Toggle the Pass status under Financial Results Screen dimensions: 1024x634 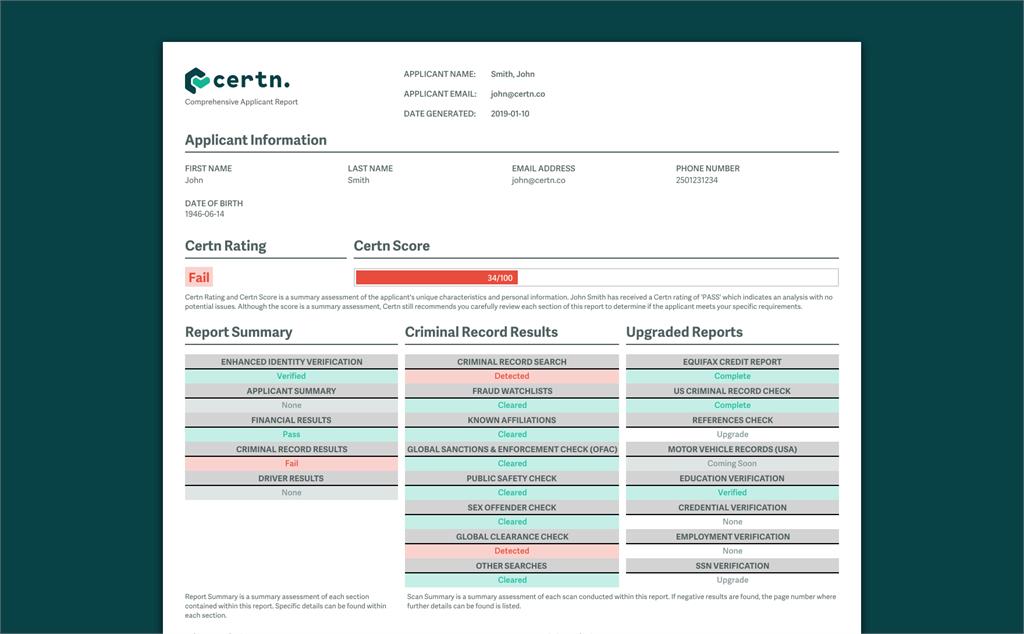[291, 434]
